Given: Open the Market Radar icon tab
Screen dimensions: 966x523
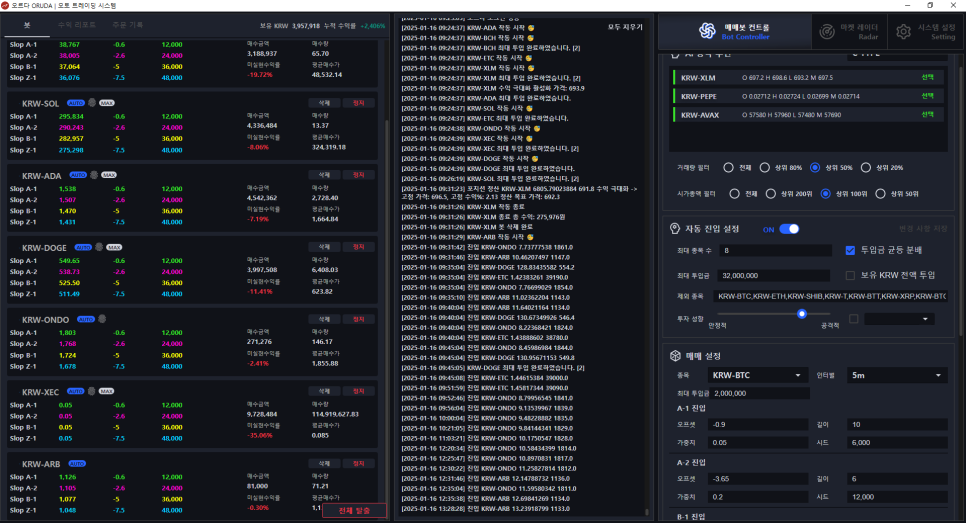Looking at the screenshot, I should tap(826, 31).
